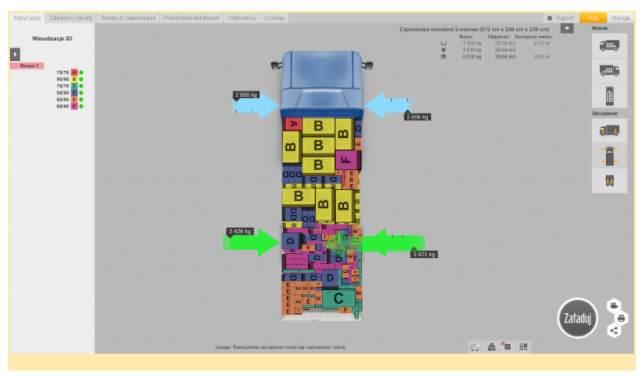Viewport: 642px width, 376px height.
Task: Click the share hexagon icon
Action: 614,331
